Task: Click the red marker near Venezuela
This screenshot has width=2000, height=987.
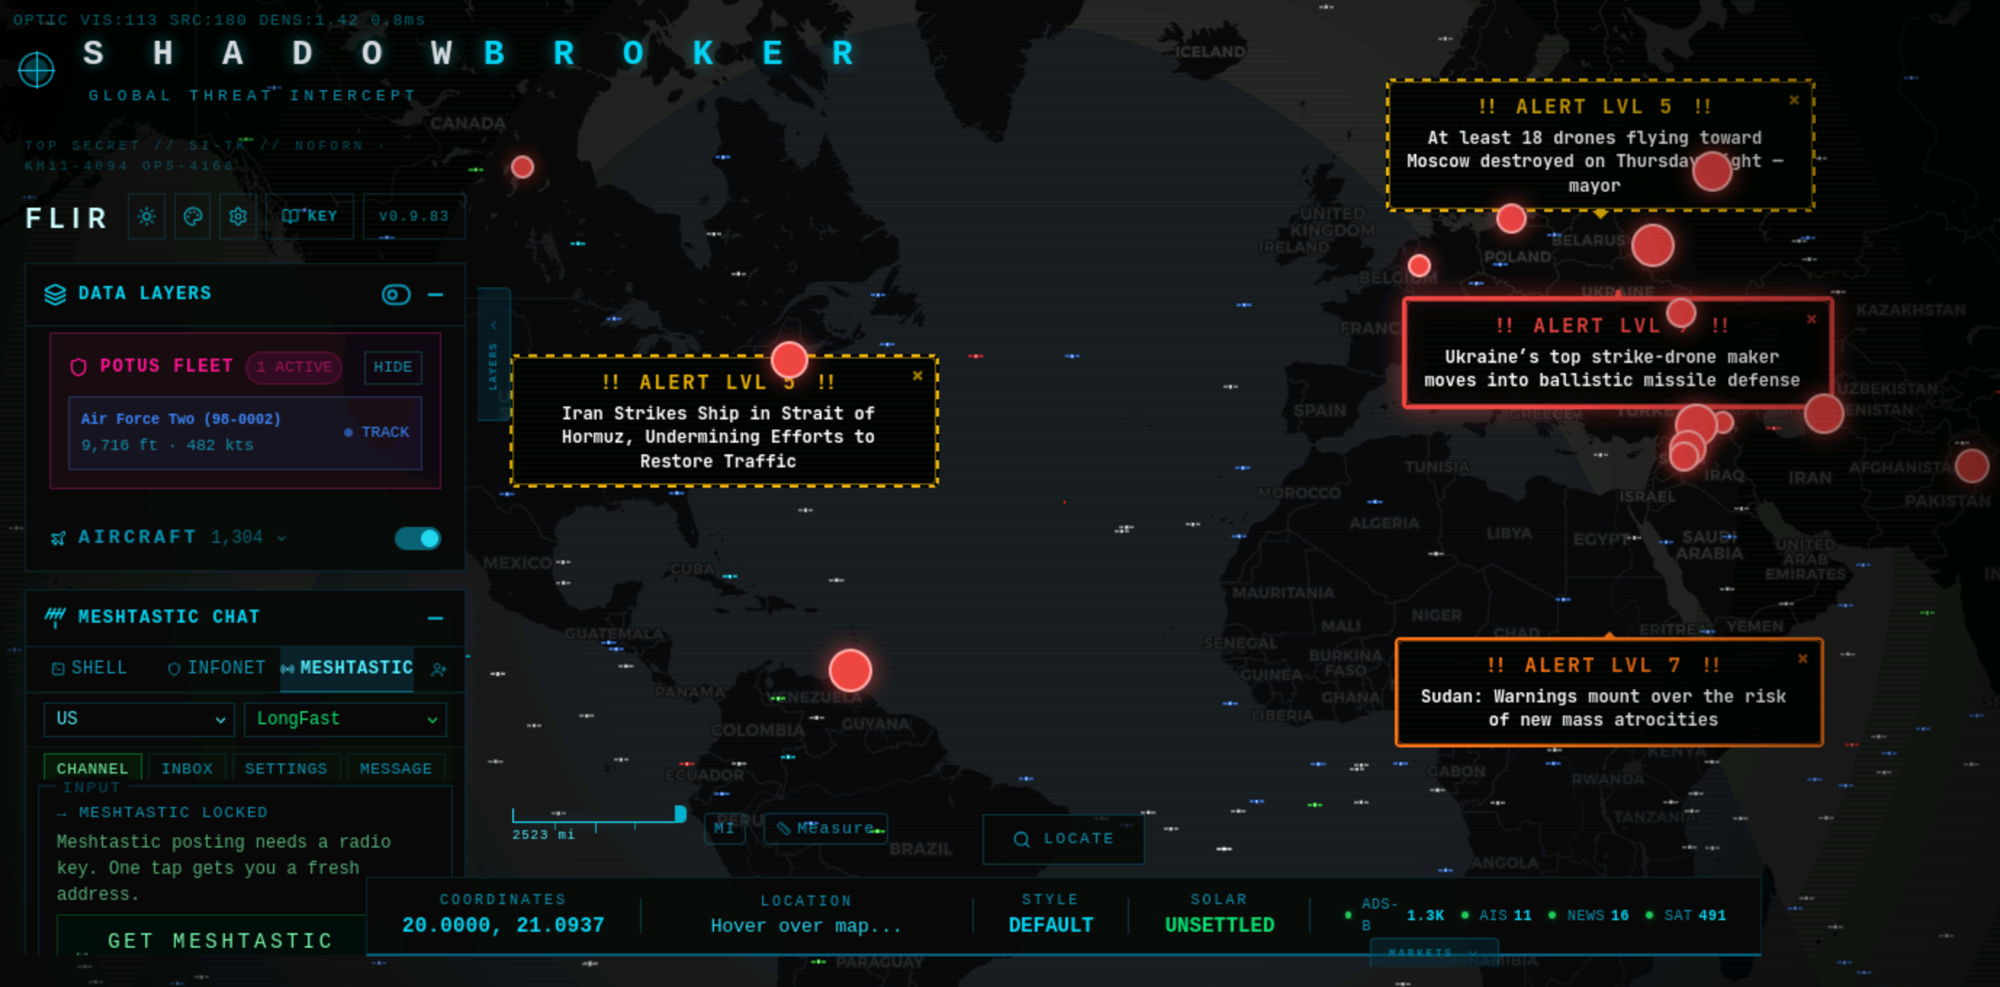Action: pyautogui.click(x=850, y=671)
